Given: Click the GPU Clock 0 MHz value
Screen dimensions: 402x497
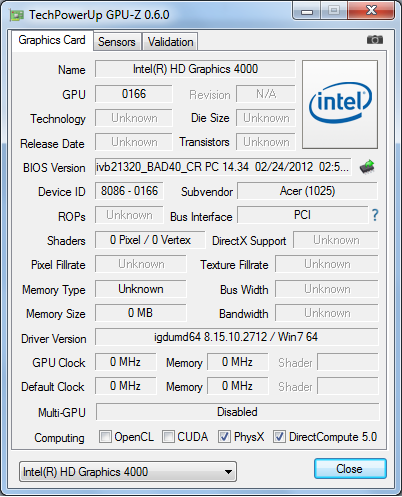Looking at the screenshot, I should [x=126, y=362].
